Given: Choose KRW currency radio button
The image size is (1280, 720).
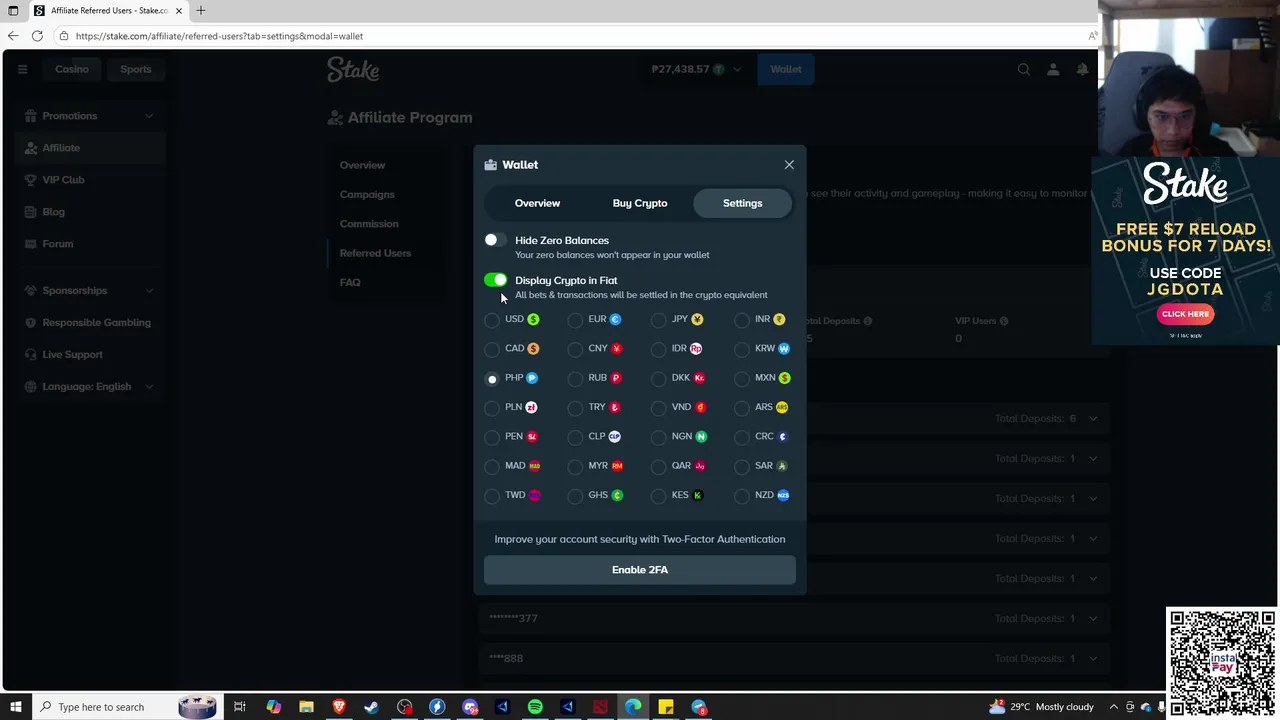Looking at the screenshot, I should click(741, 350).
